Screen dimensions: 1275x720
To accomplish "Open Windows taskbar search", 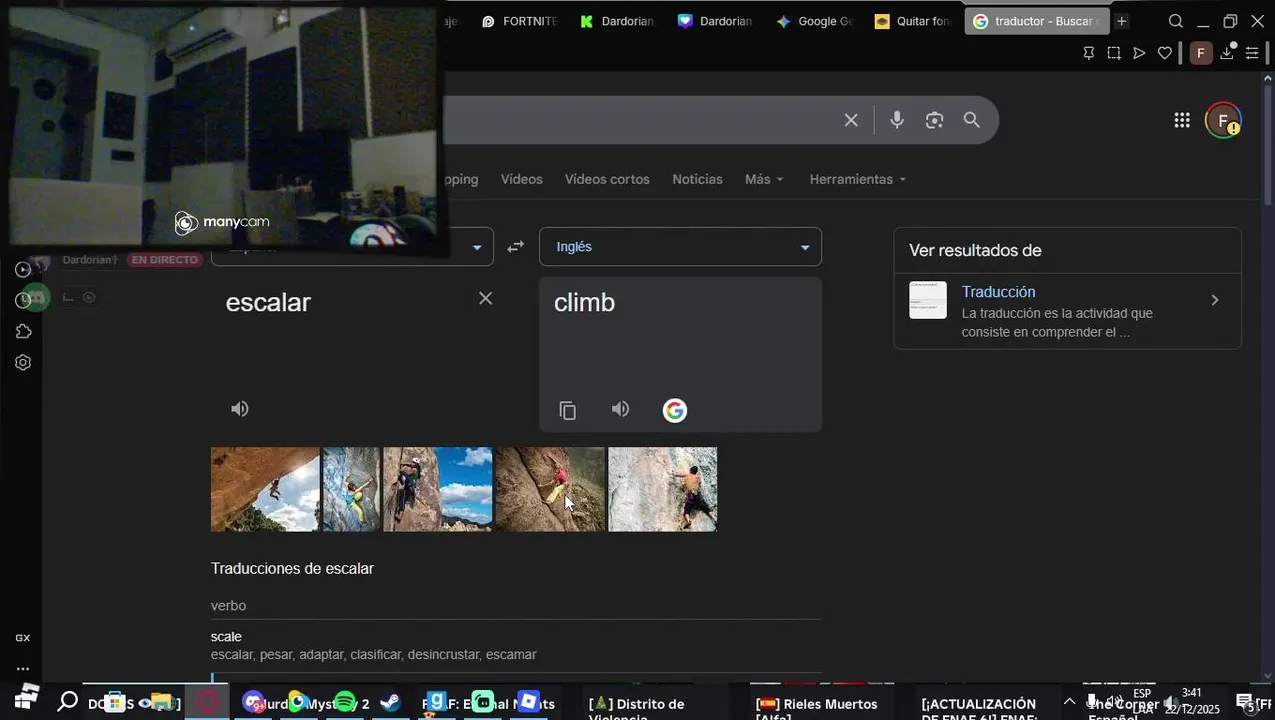I will tap(68, 701).
